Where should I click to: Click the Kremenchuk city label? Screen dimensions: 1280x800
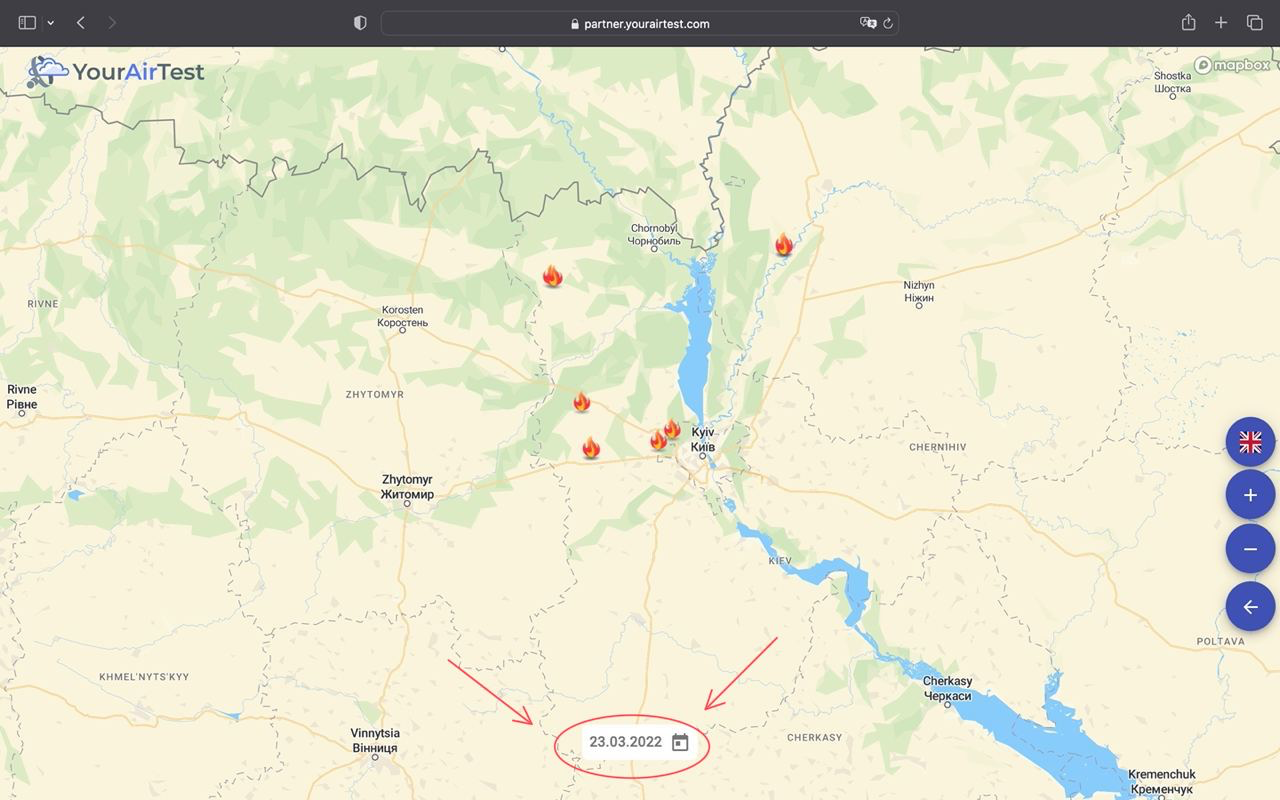1161,782
